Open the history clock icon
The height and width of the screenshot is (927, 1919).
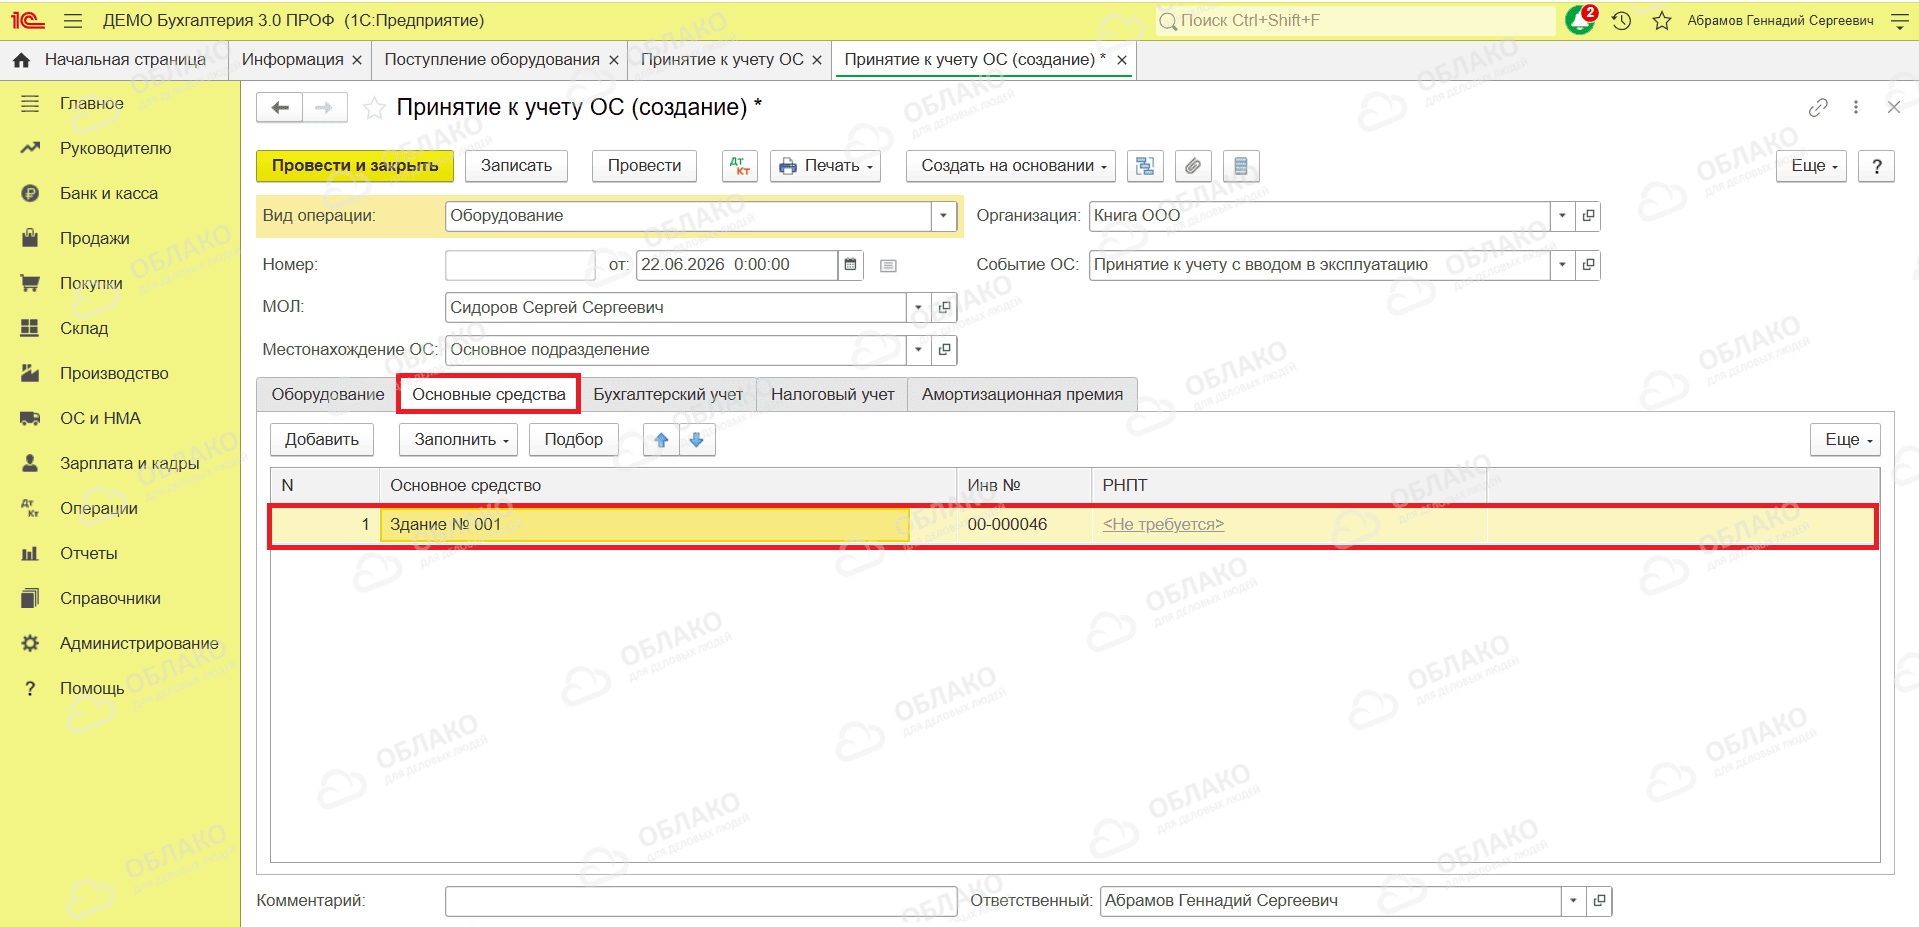[1622, 20]
